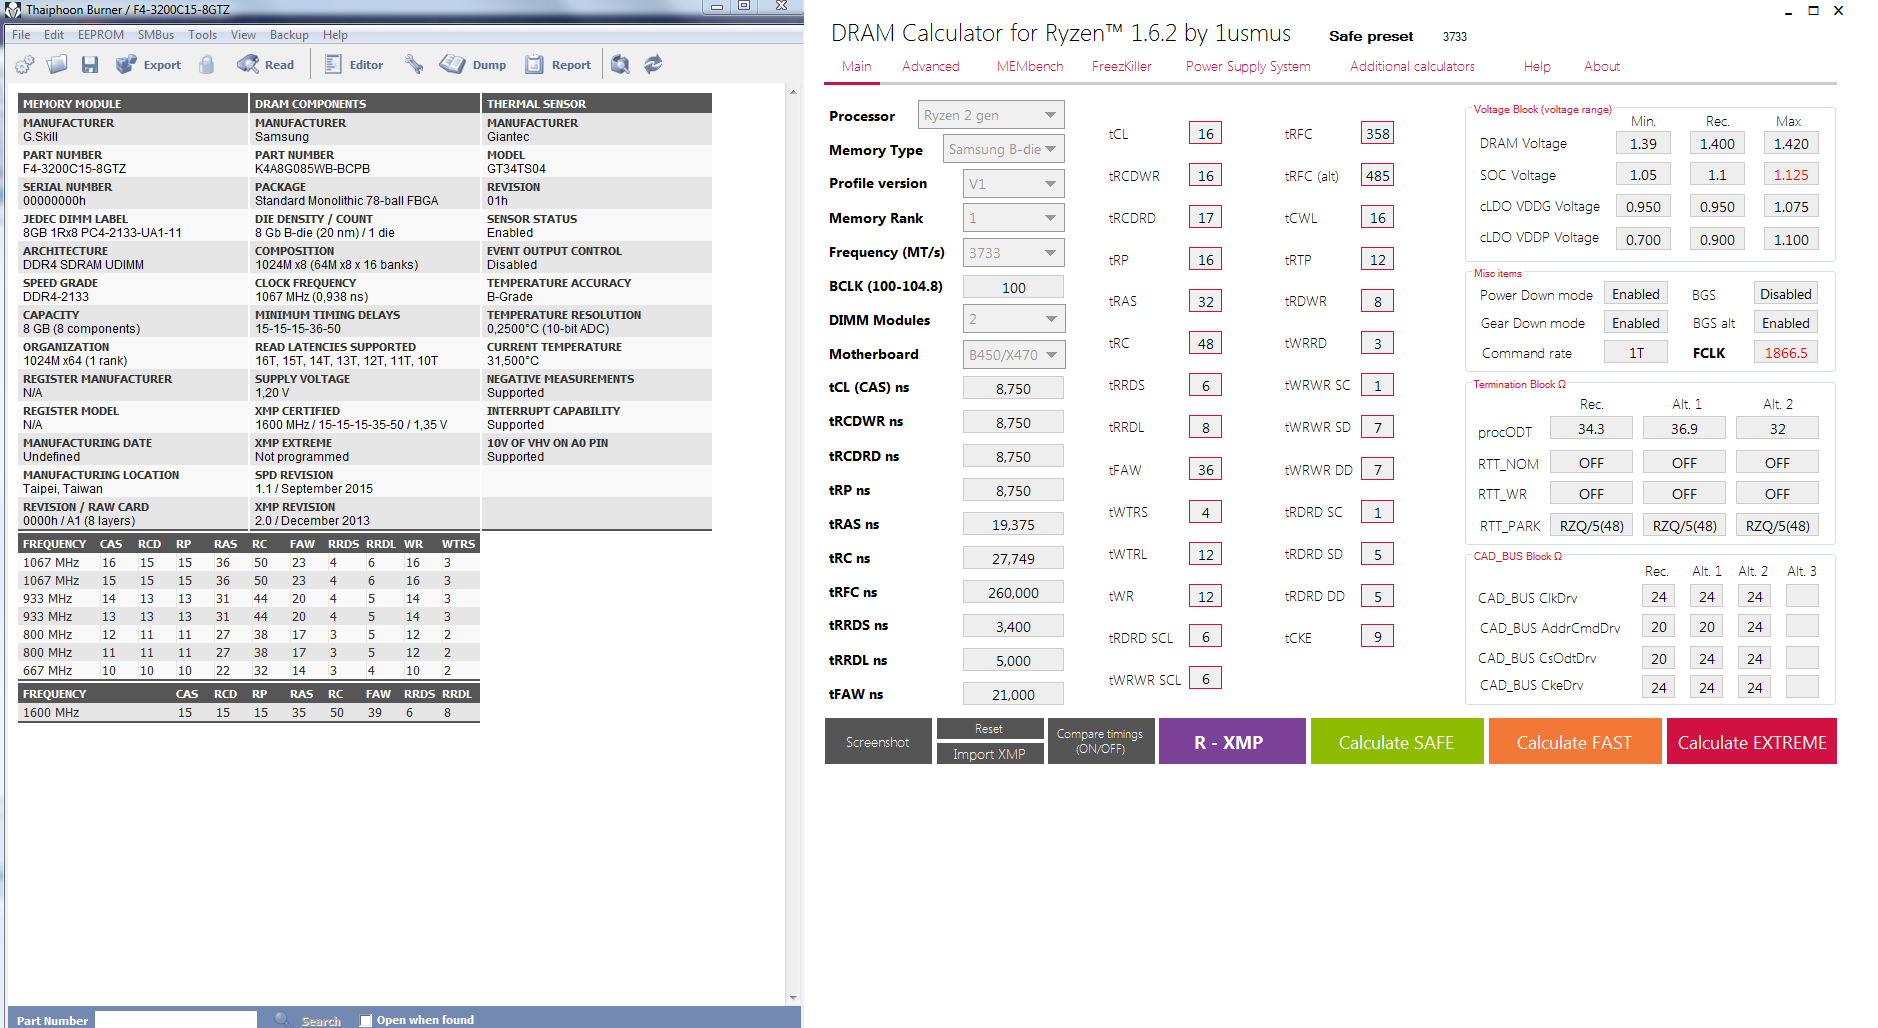Screen dimensions: 1878x1028
Task: Tick the 'Open when found' checkbox
Action: pyautogui.click(x=366, y=1020)
